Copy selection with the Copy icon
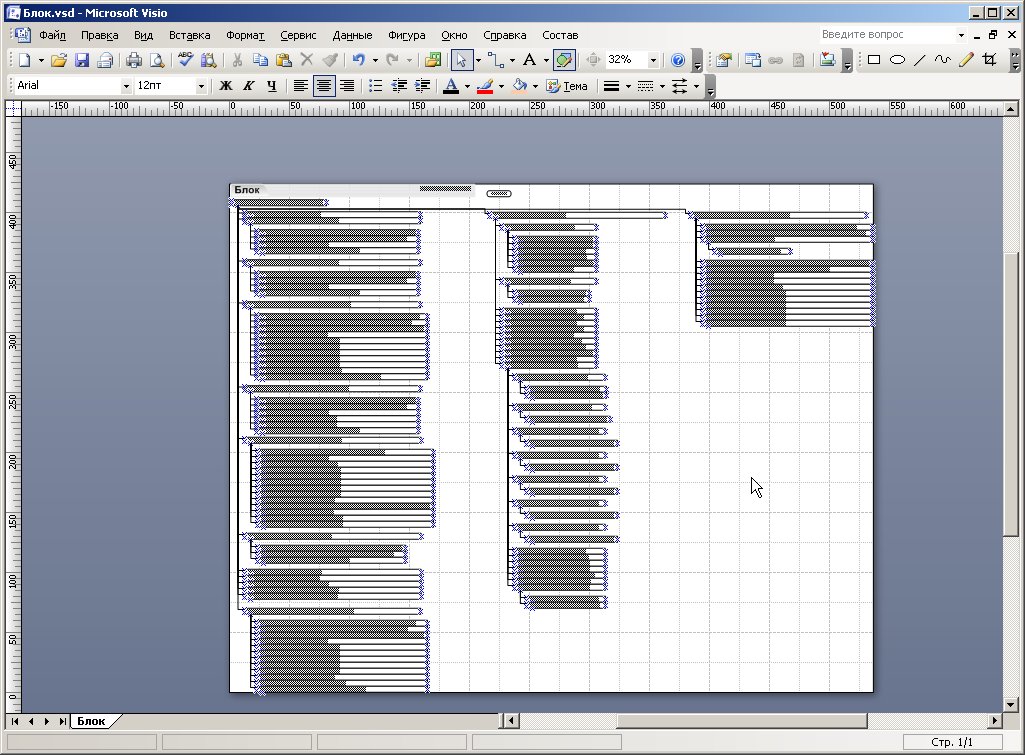This screenshot has width=1025, height=755. coord(260,60)
